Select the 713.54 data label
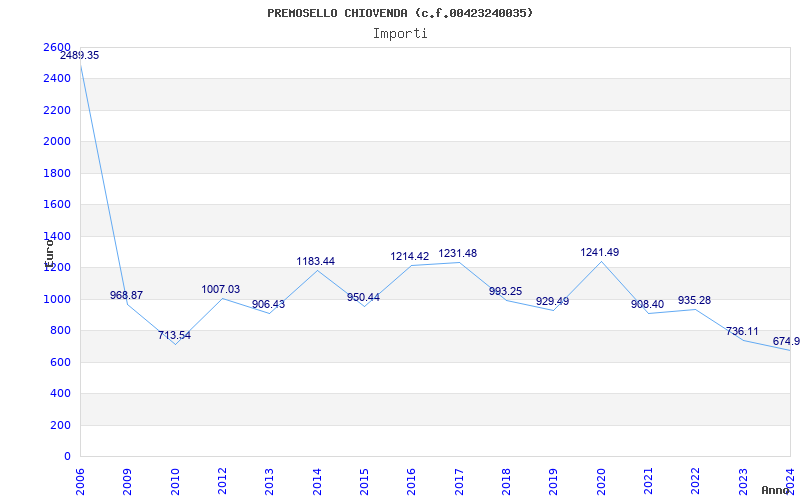The image size is (800, 500). click(x=174, y=336)
